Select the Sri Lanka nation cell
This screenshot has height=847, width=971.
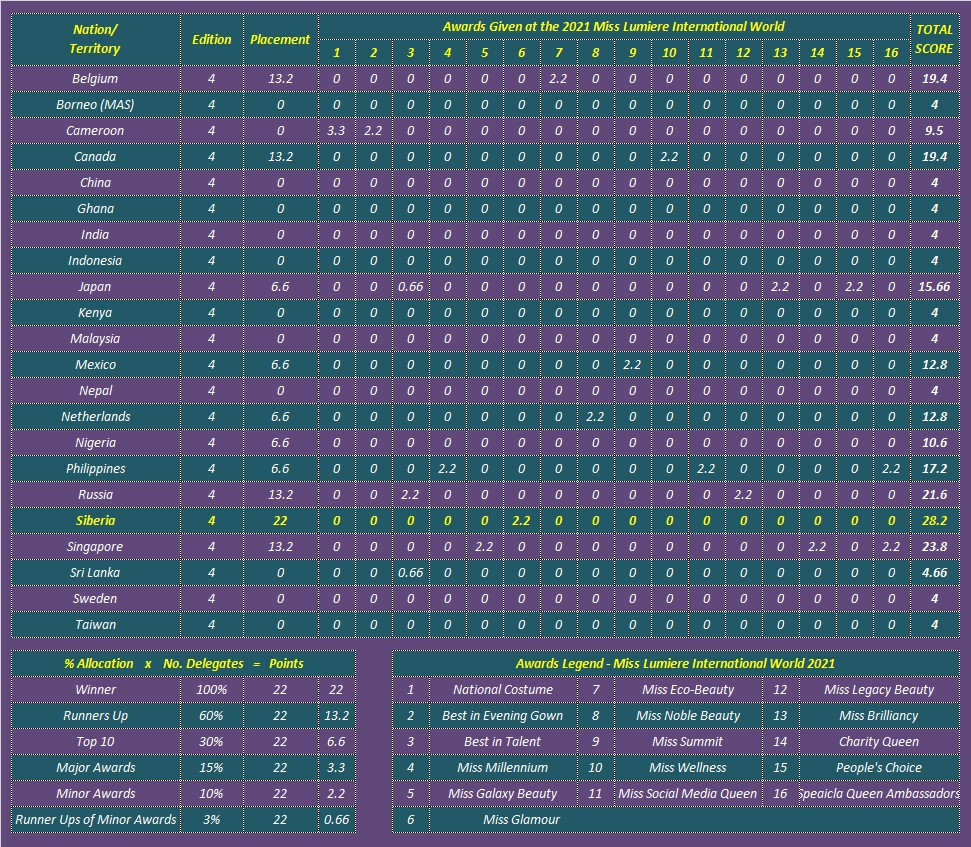click(95, 573)
